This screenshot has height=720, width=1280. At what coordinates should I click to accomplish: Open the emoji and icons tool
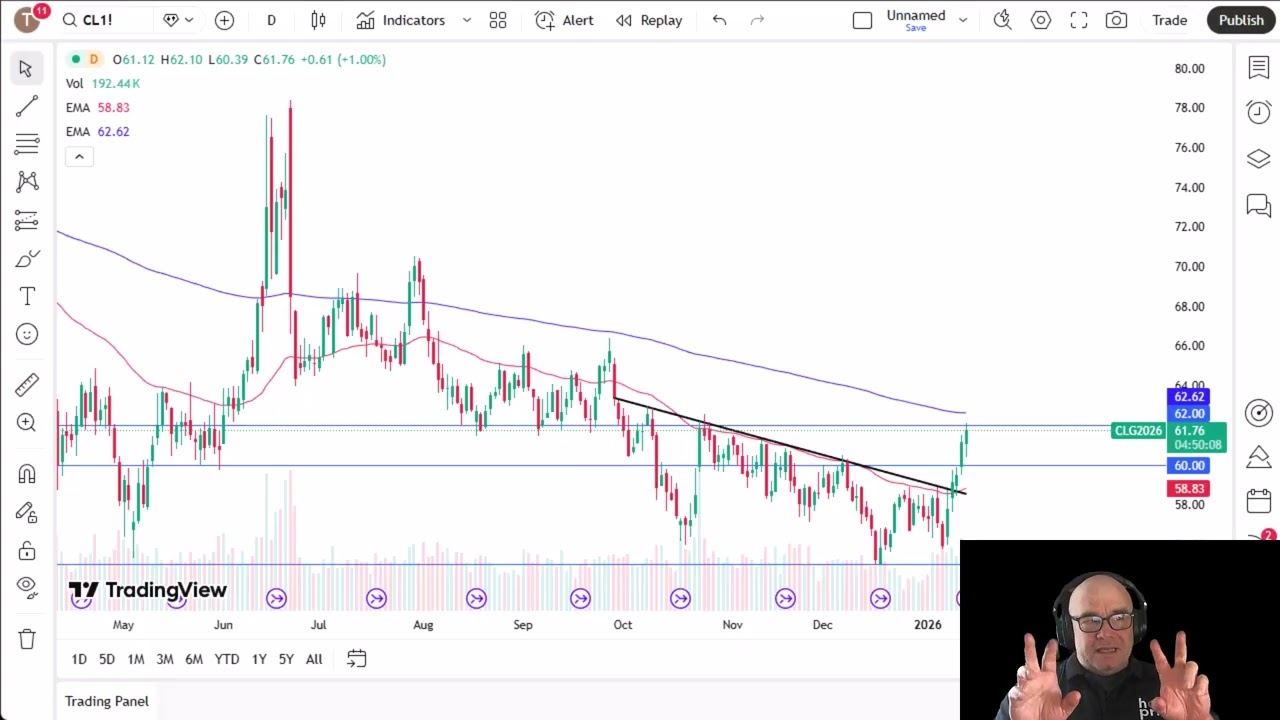(x=26, y=334)
